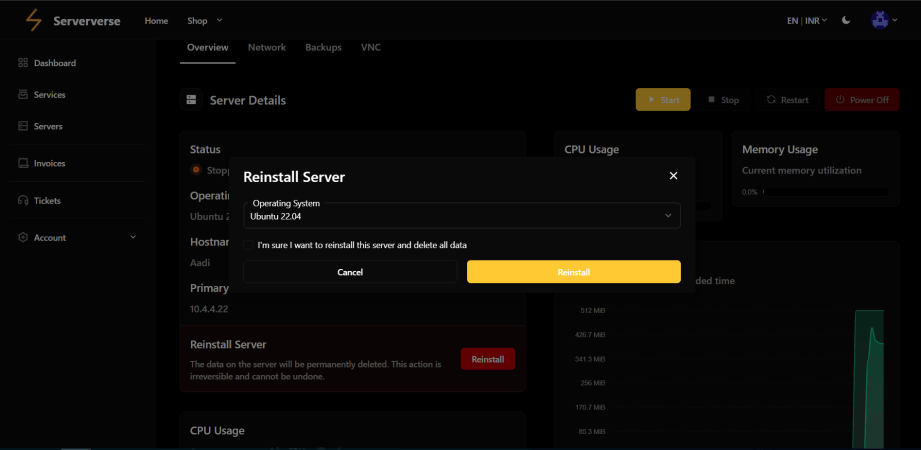921x450 pixels.
Task: Open the EN | INR language currency selector
Action: point(806,21)
